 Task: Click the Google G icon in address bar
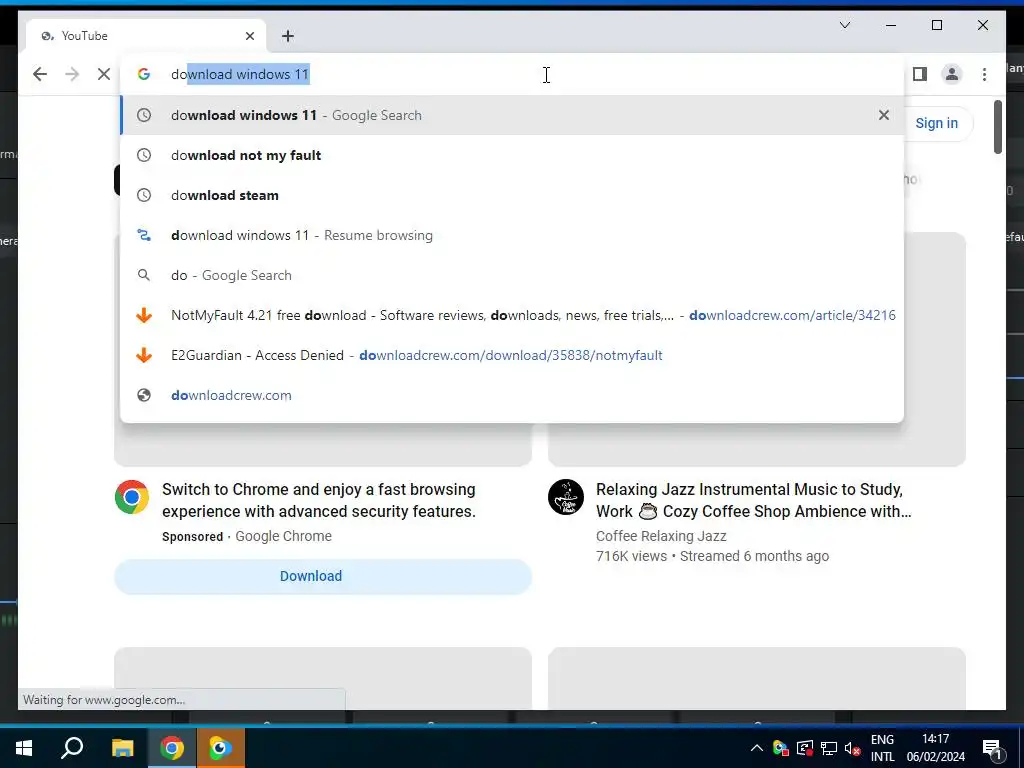click(x=144, y=74)
